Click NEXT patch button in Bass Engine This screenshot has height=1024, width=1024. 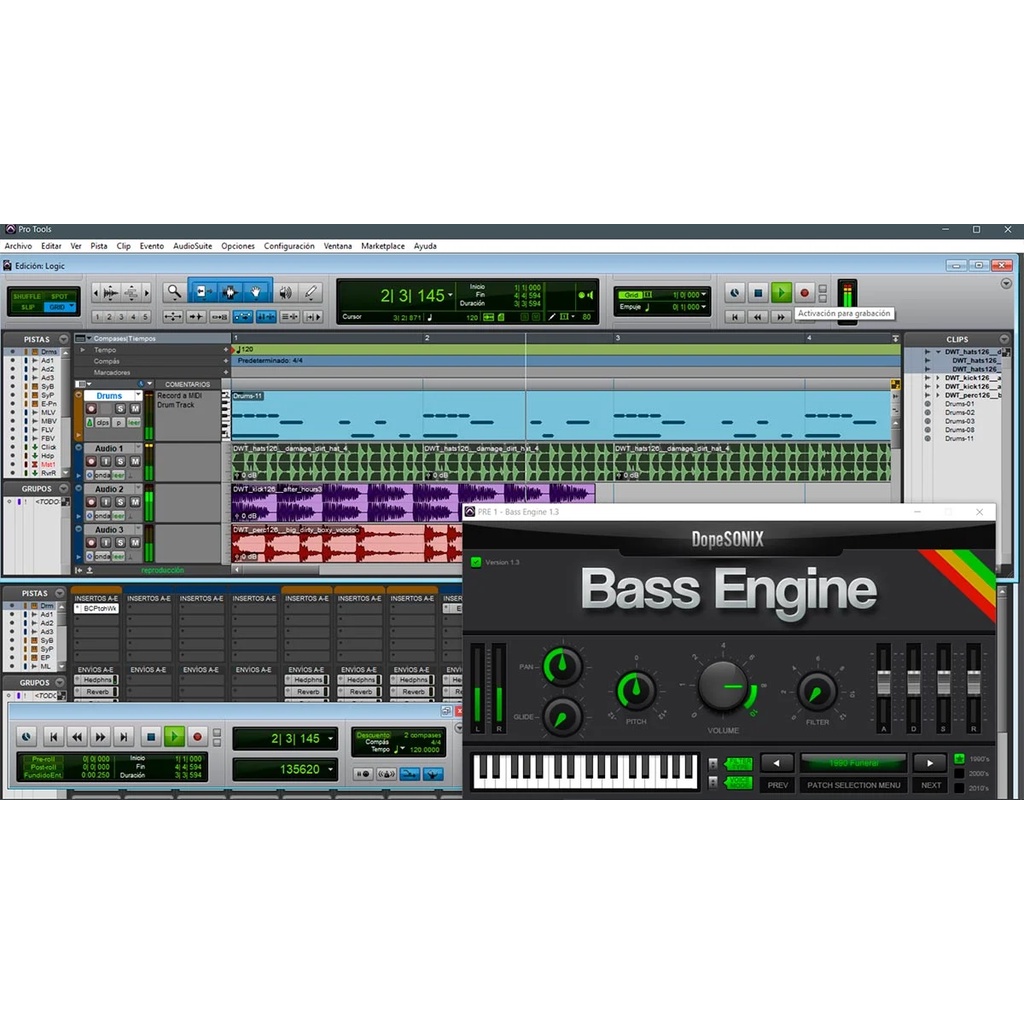tap(931, 785)
